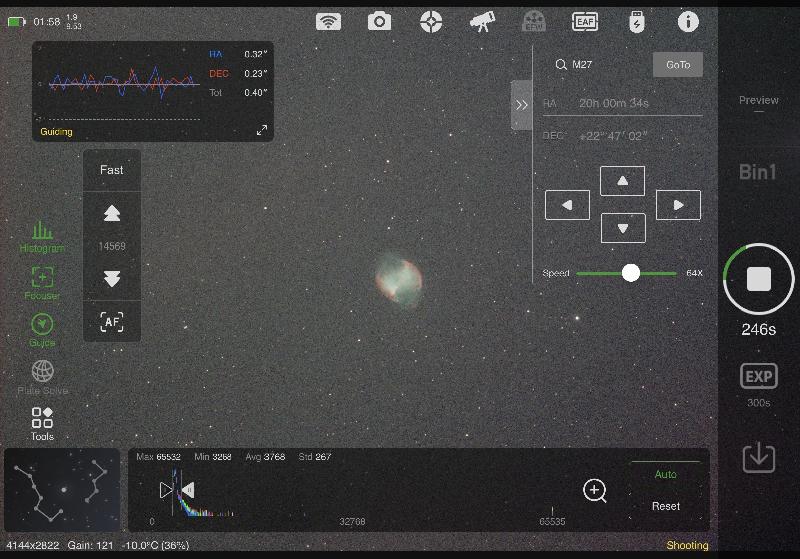Click the 4144x2822 resolution text

tap(33, 545)
